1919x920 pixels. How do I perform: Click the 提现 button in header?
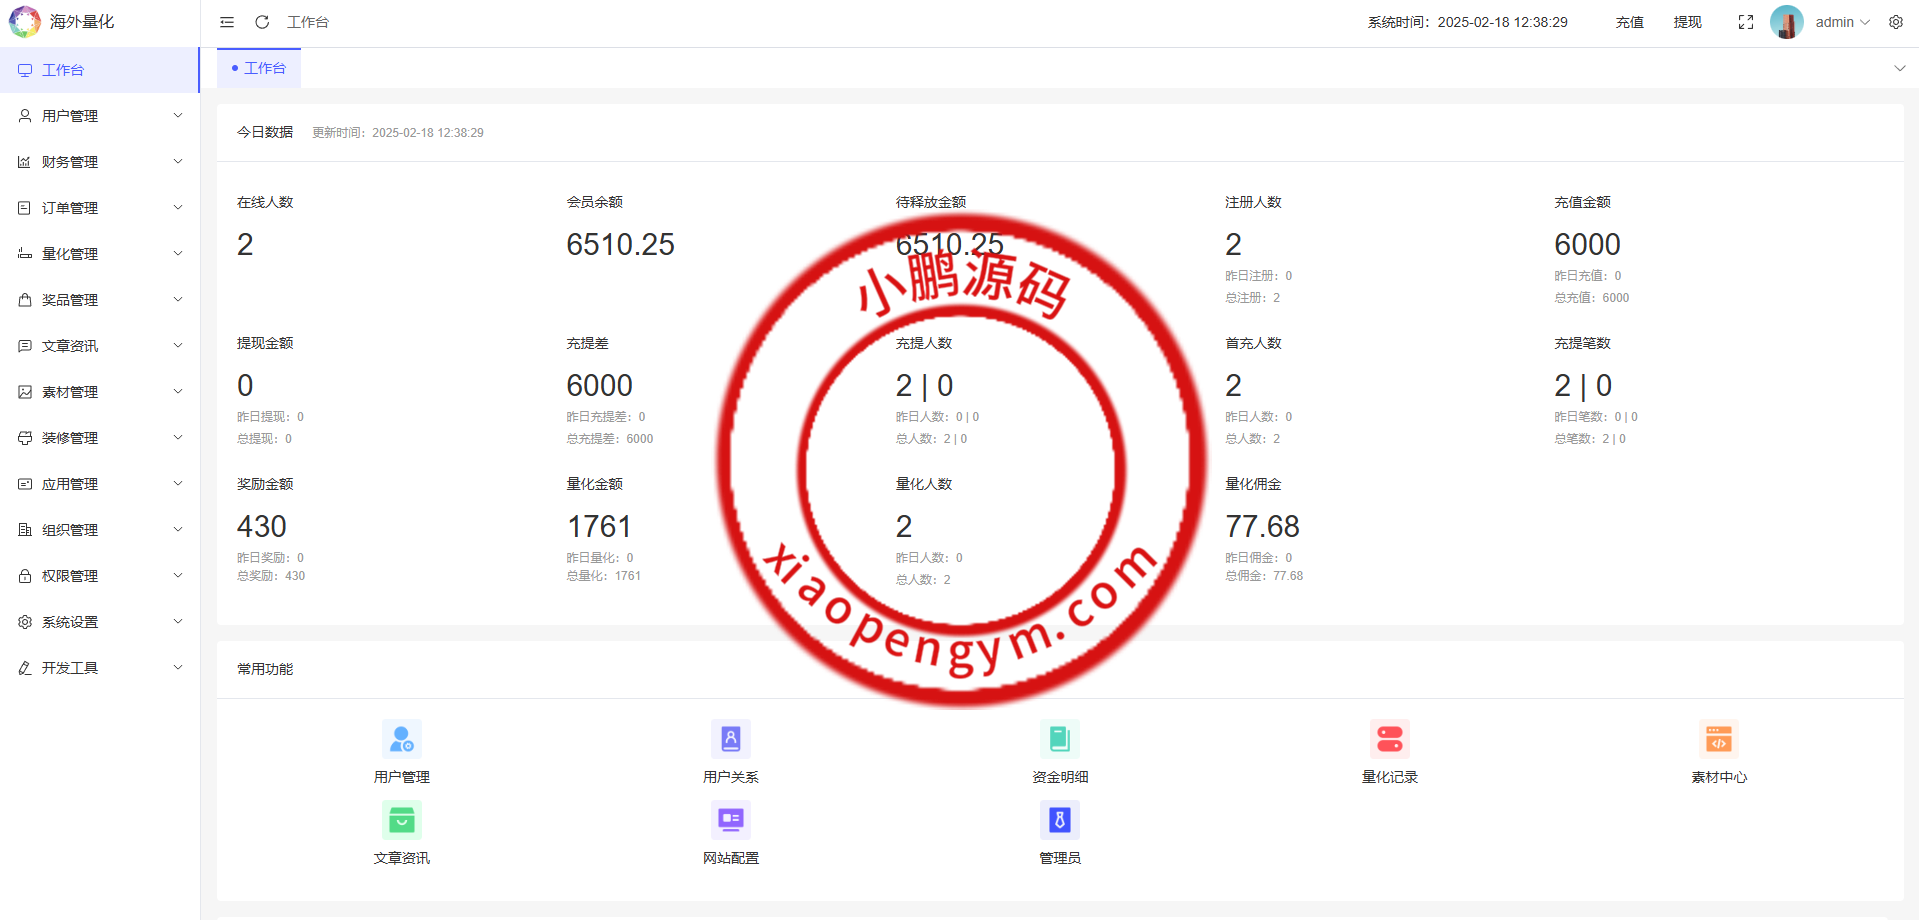[x=1687, y=22]
